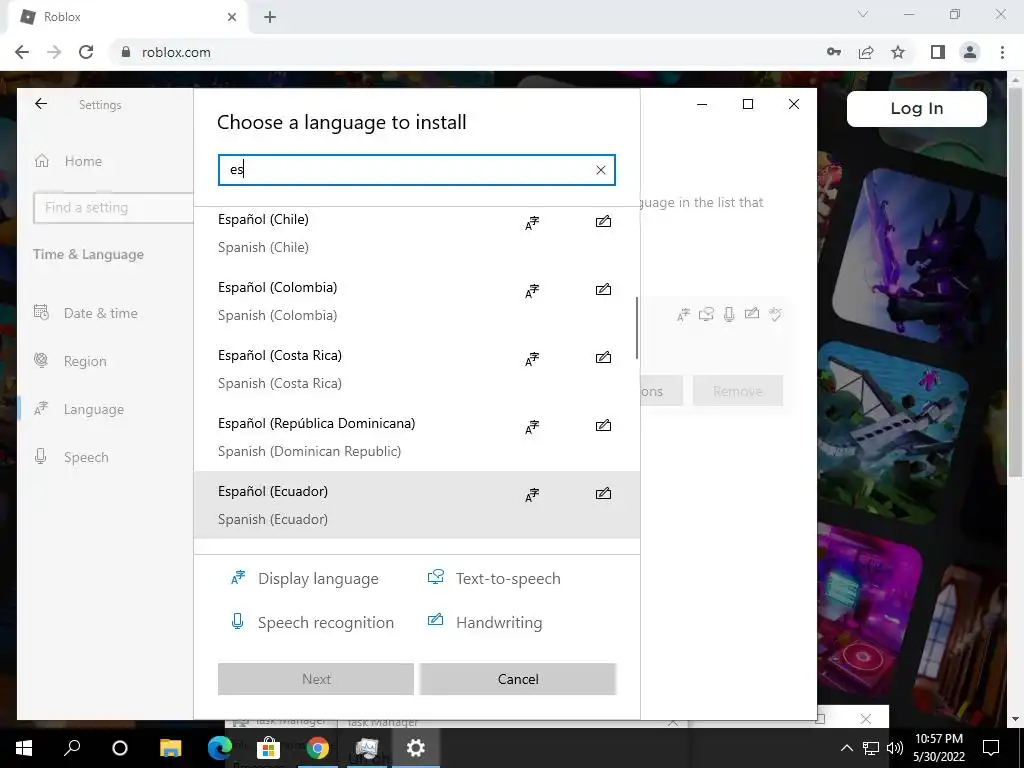Launch Microsoft Edge from taskbar
Screen dimensions: 1024x768
219,748
